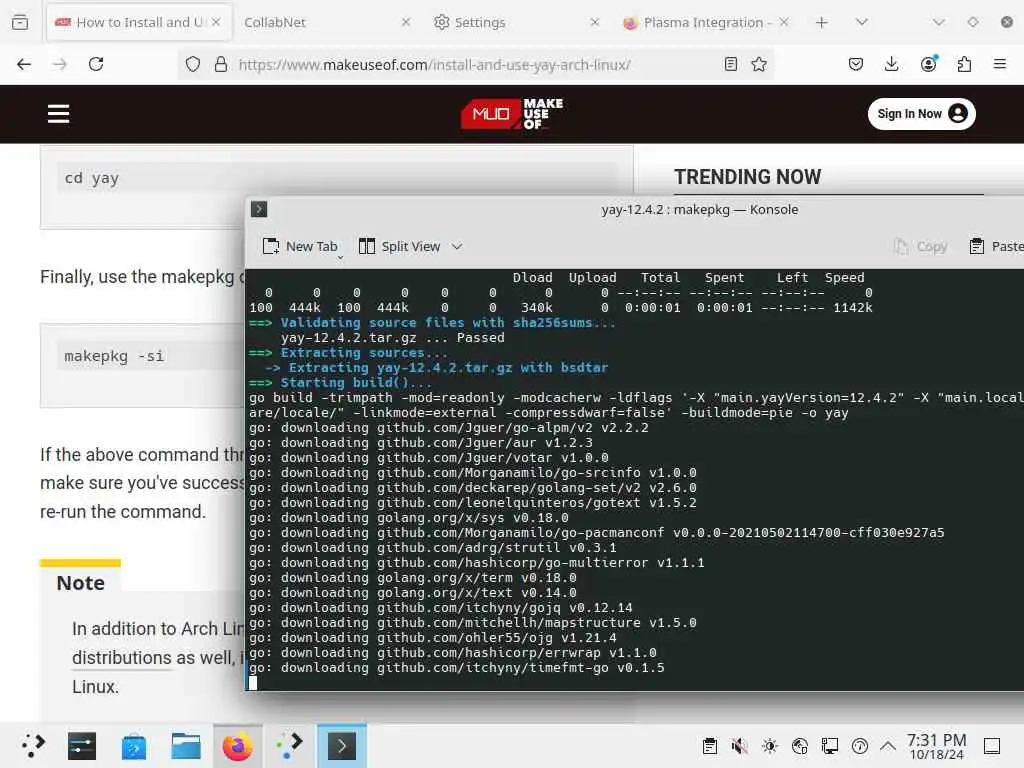
Task: Click the Note heading in article
Action: click(x=80, y=583)
